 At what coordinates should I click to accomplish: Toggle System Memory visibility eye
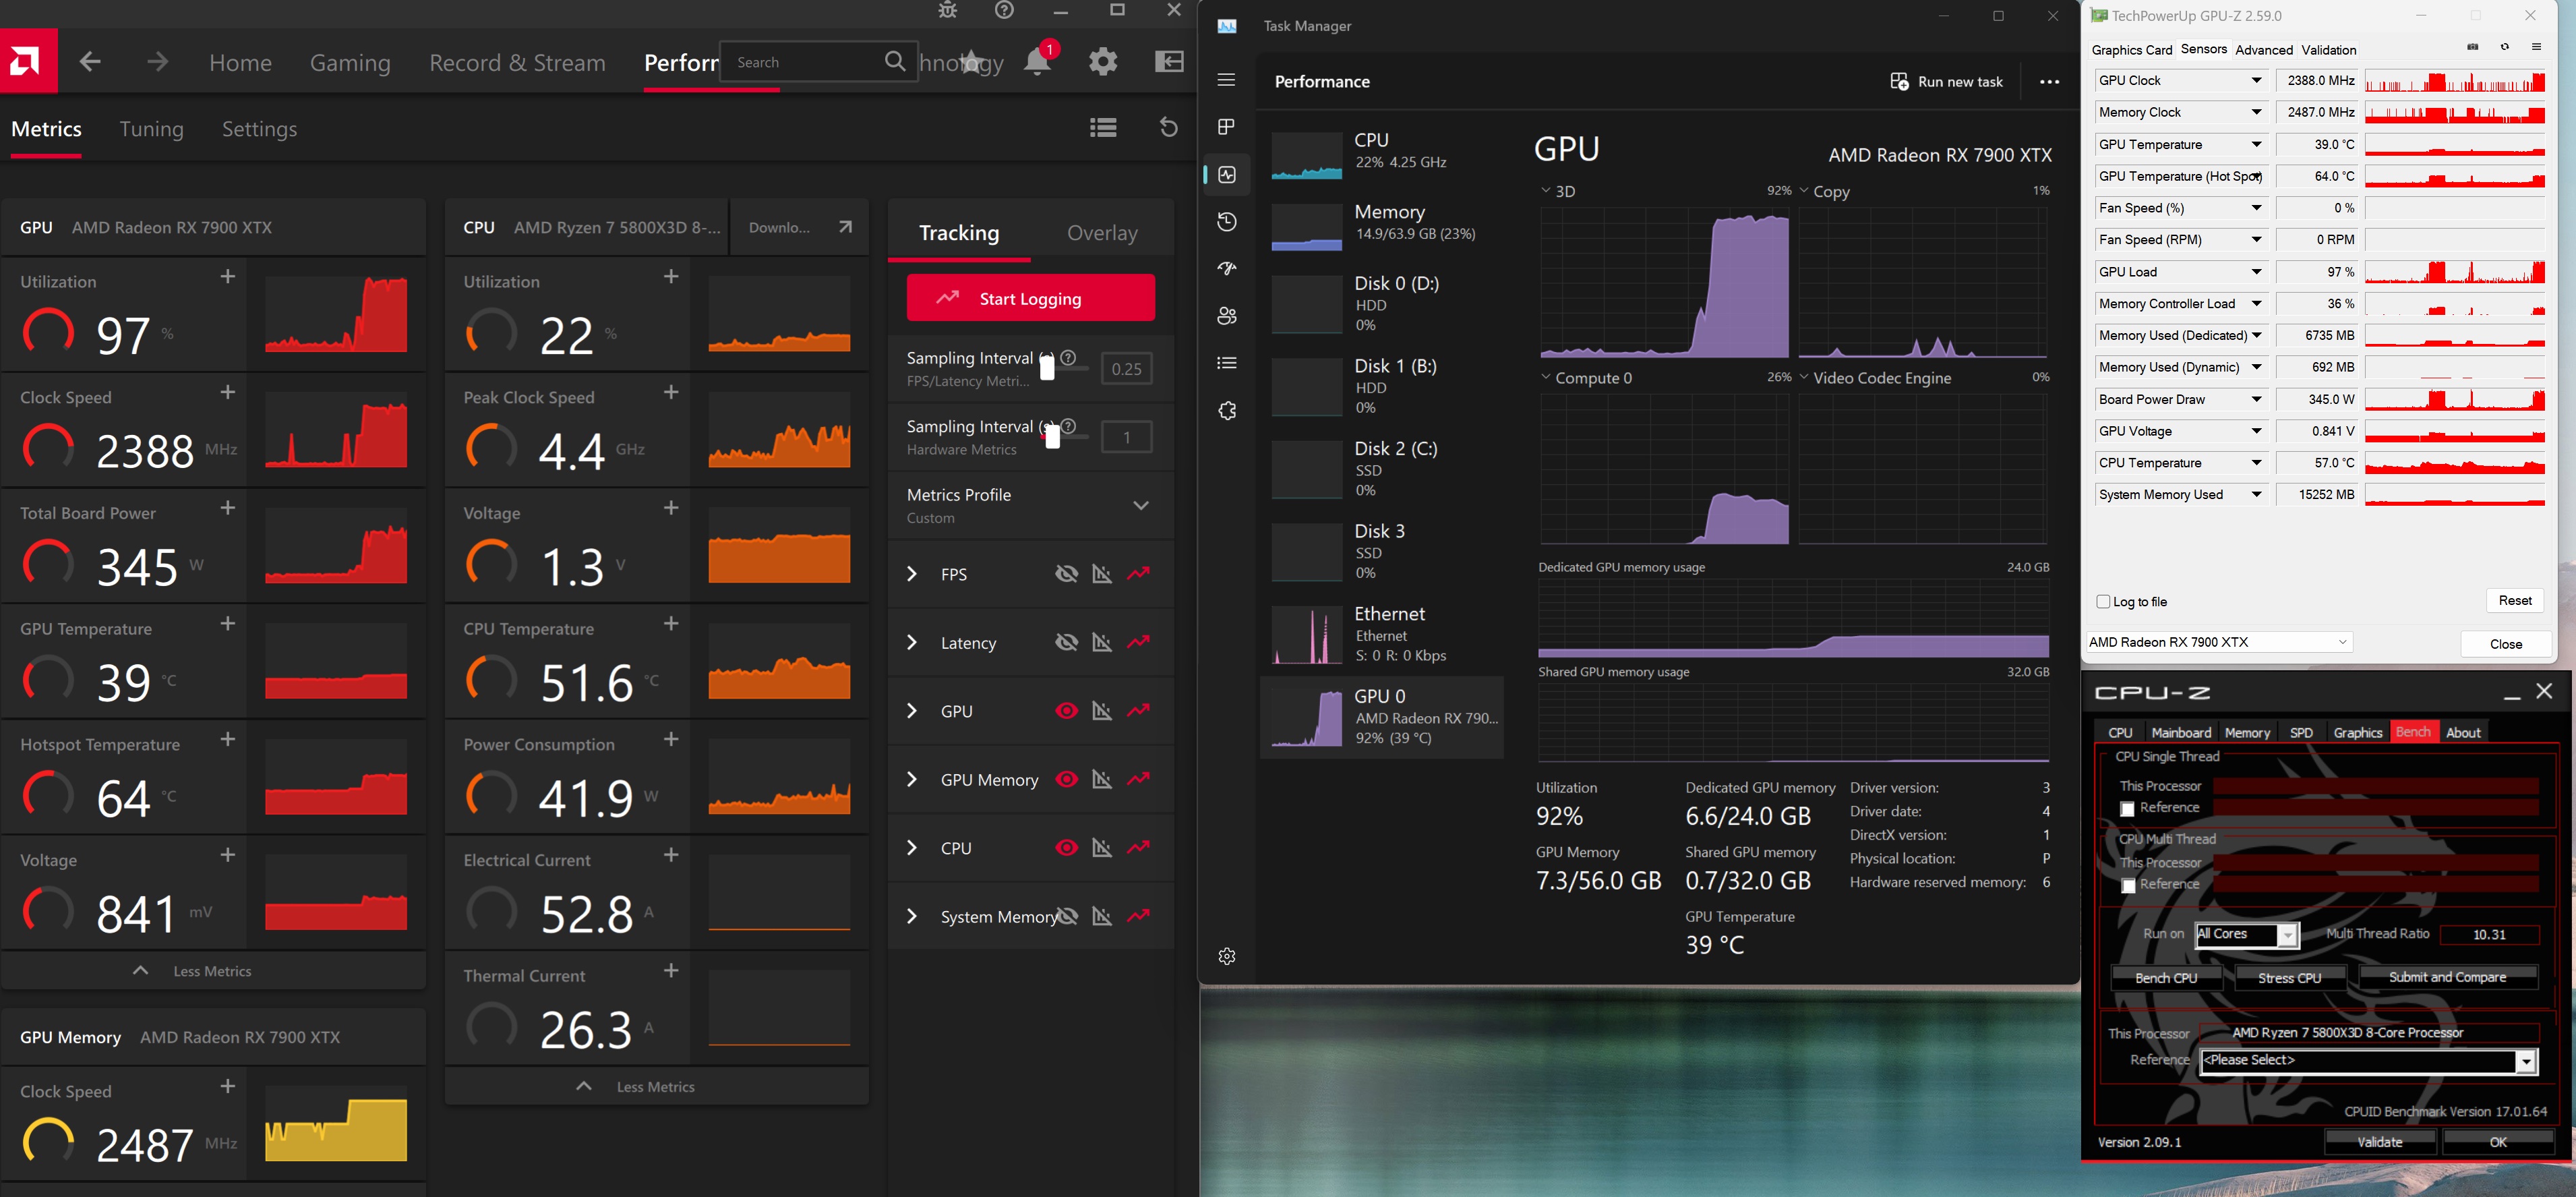pos(1067,917)
